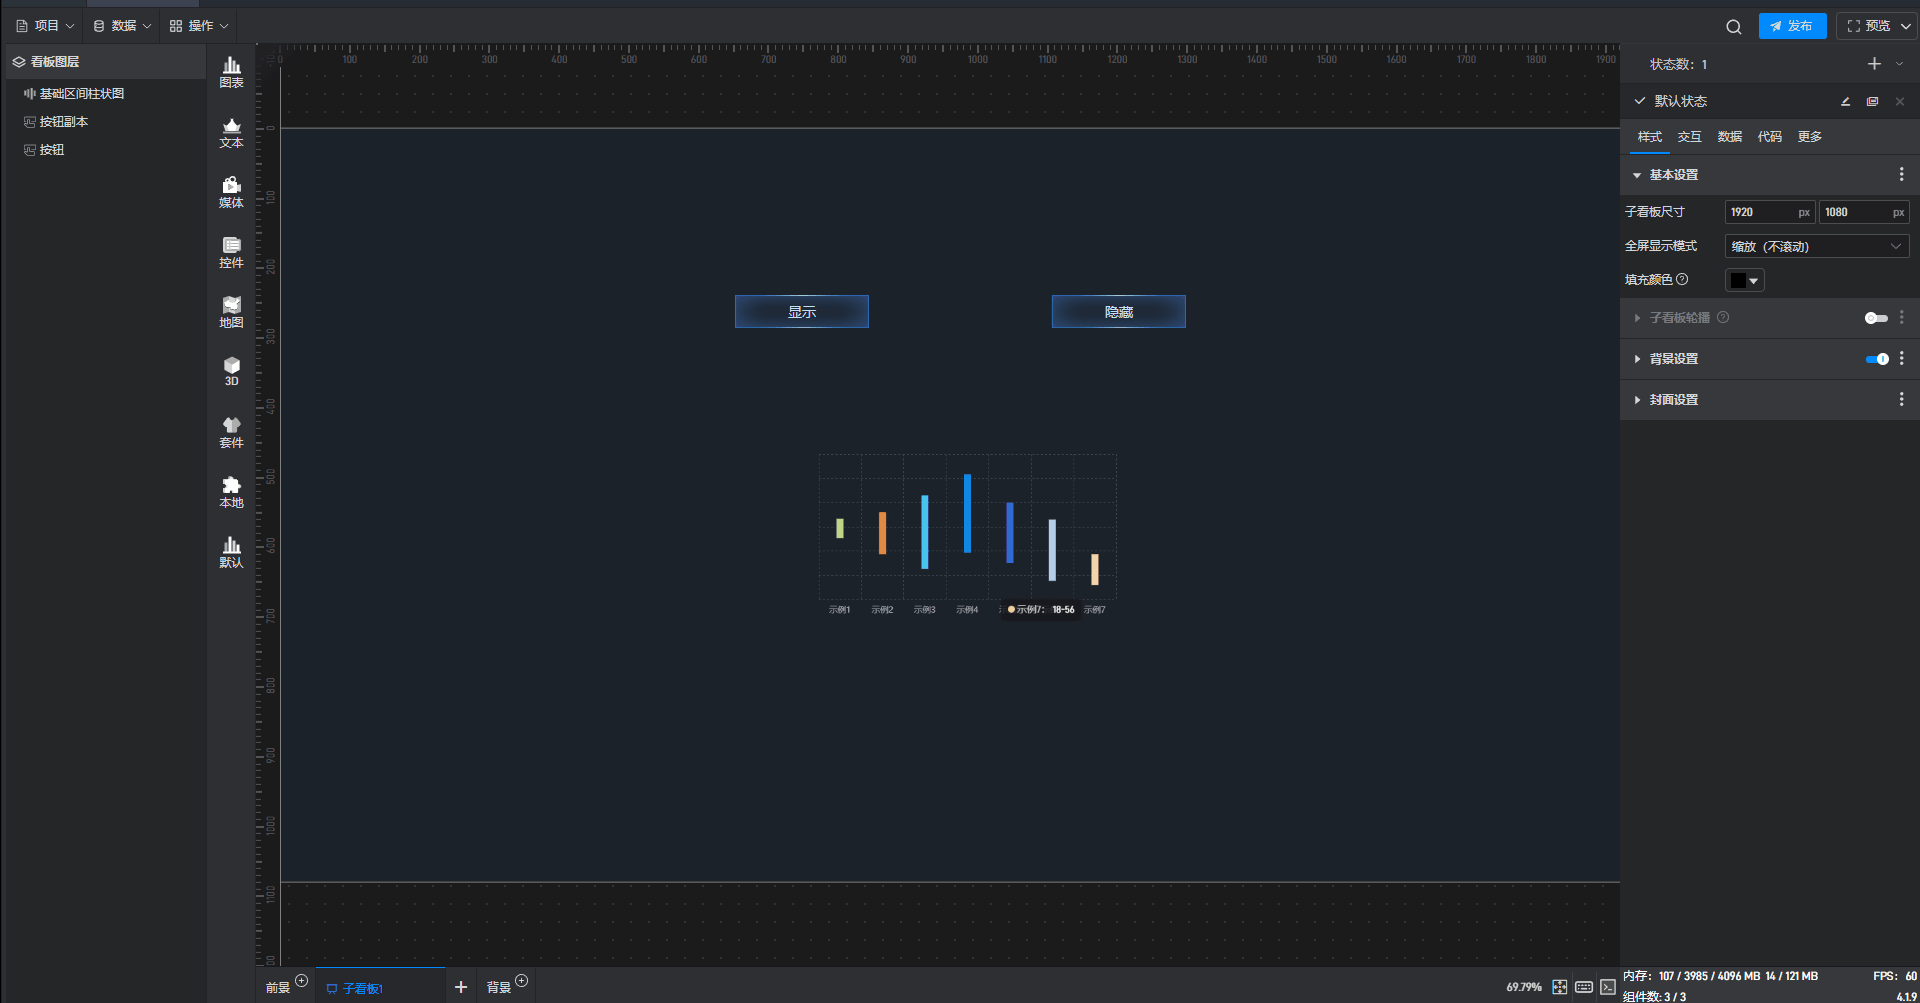1920x1003 pixels.
Task: Click the 看板图层 panel header
Action: (x=104, y=62)
